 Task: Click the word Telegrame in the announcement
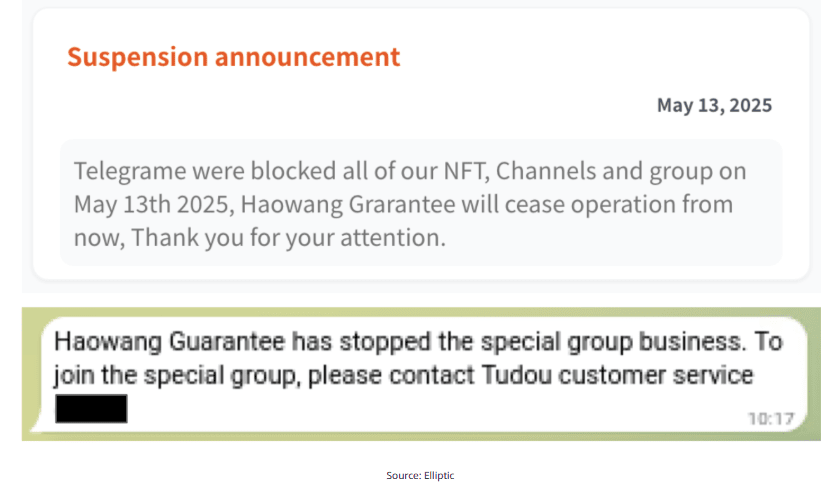tap(130, 171)
